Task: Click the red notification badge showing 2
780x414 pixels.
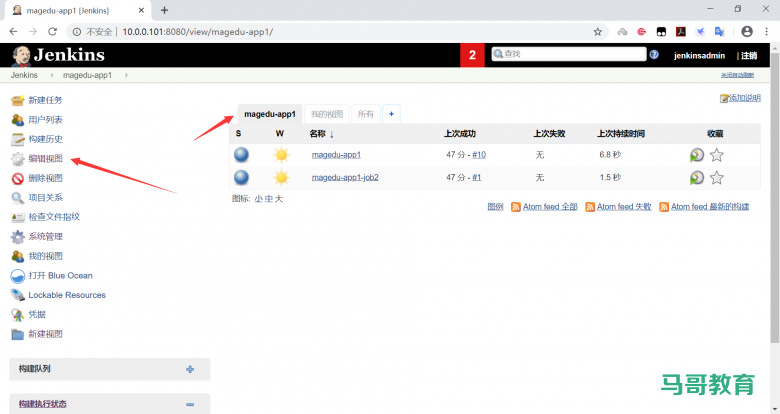Action: (x=472, y=55)
